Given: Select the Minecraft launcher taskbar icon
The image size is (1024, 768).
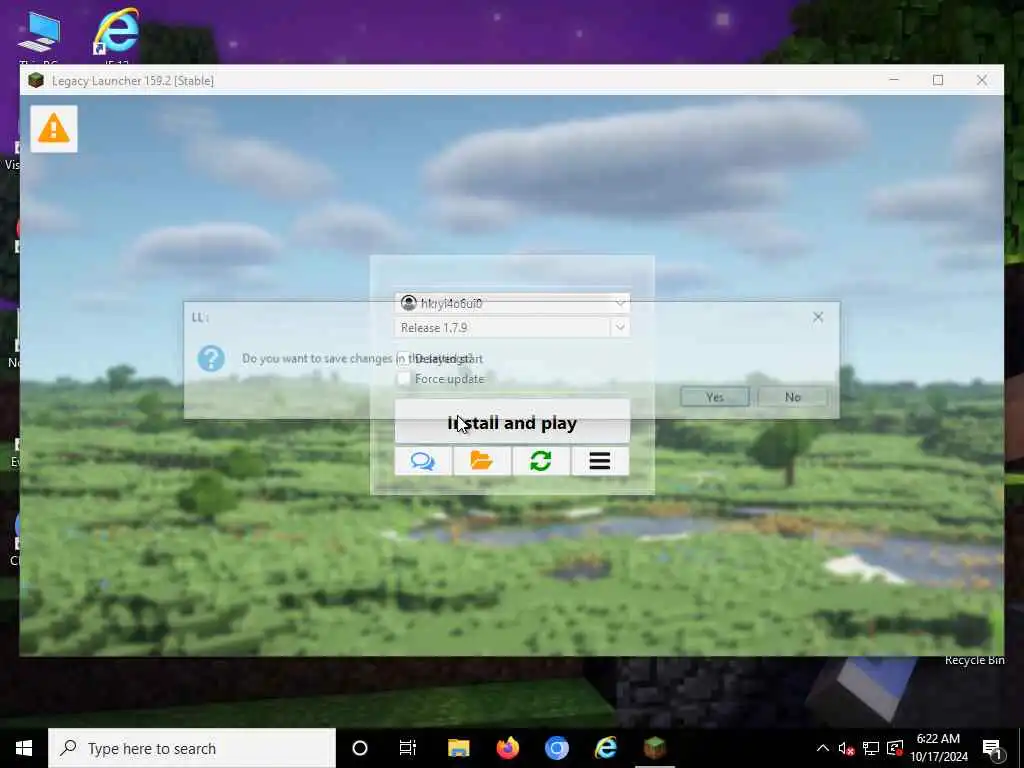Looking at the screenshot, I should [654, 748].
